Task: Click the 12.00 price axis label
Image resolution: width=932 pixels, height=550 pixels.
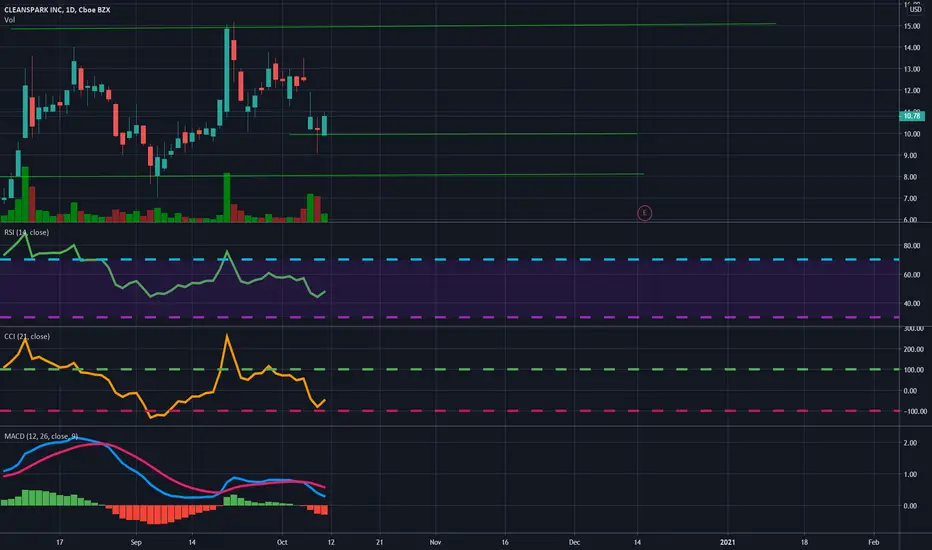Action: 912,90
